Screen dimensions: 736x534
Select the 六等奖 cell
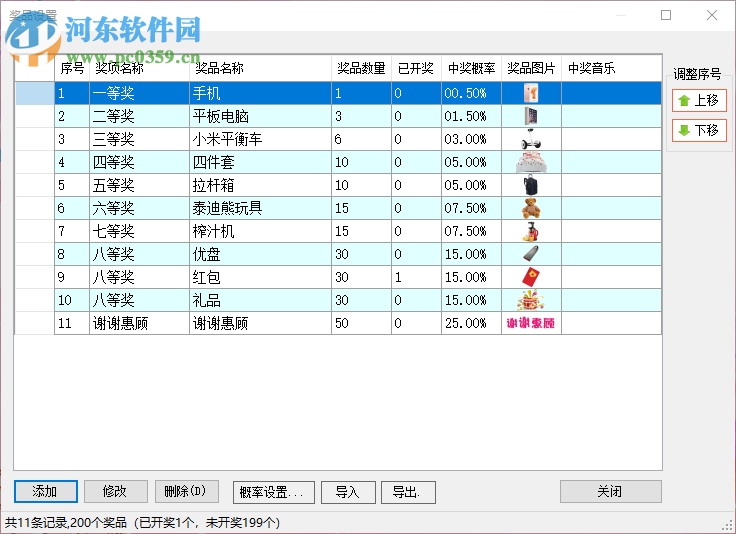(x=139, y=208)
